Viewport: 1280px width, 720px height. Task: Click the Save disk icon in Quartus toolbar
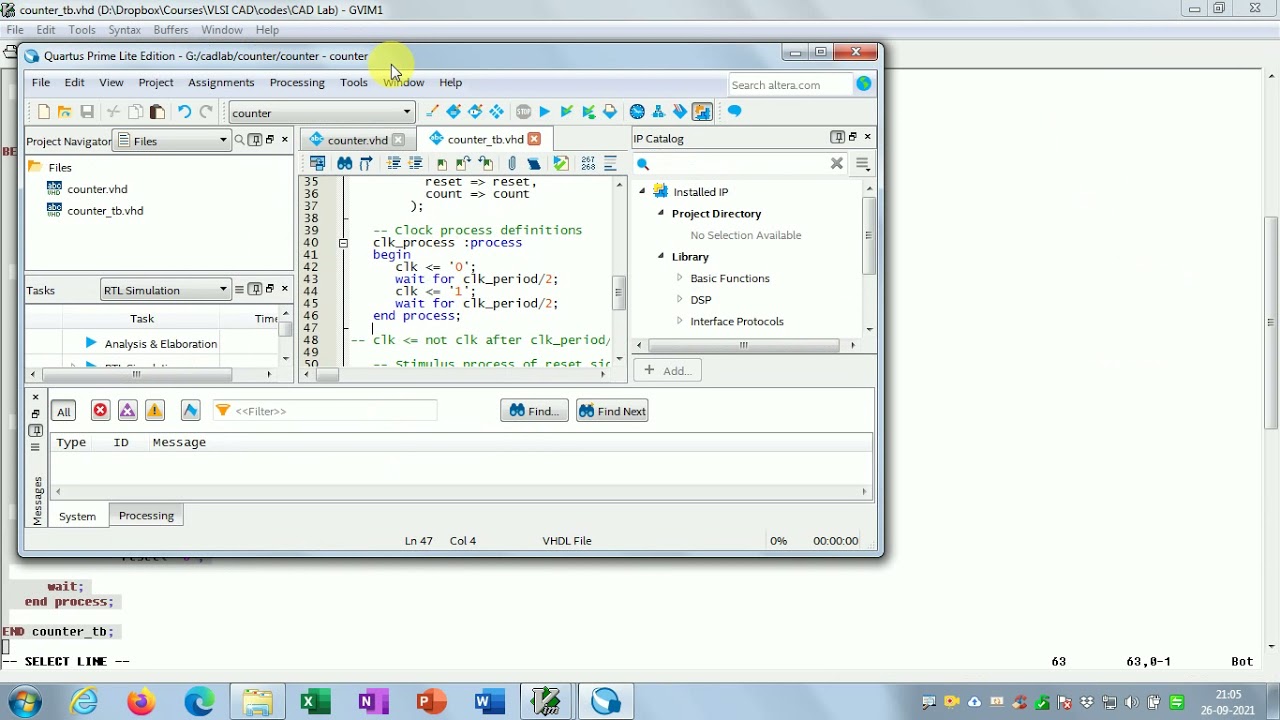[x=87, y=112]
